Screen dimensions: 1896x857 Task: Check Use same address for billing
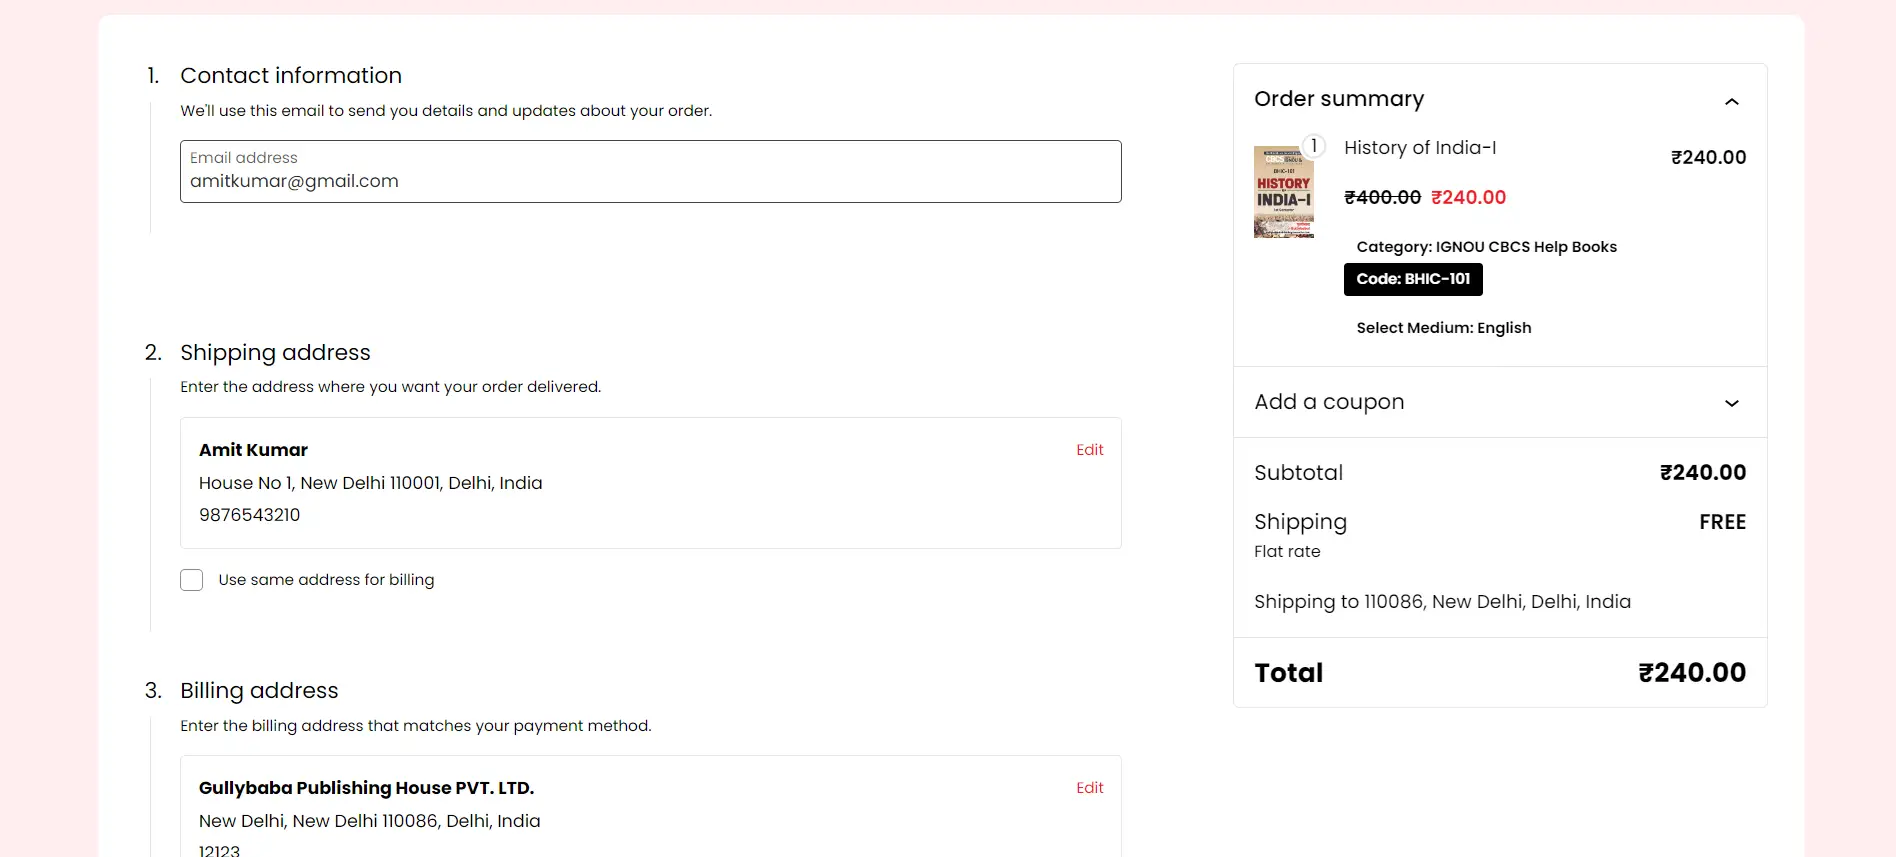pos(192,580)
